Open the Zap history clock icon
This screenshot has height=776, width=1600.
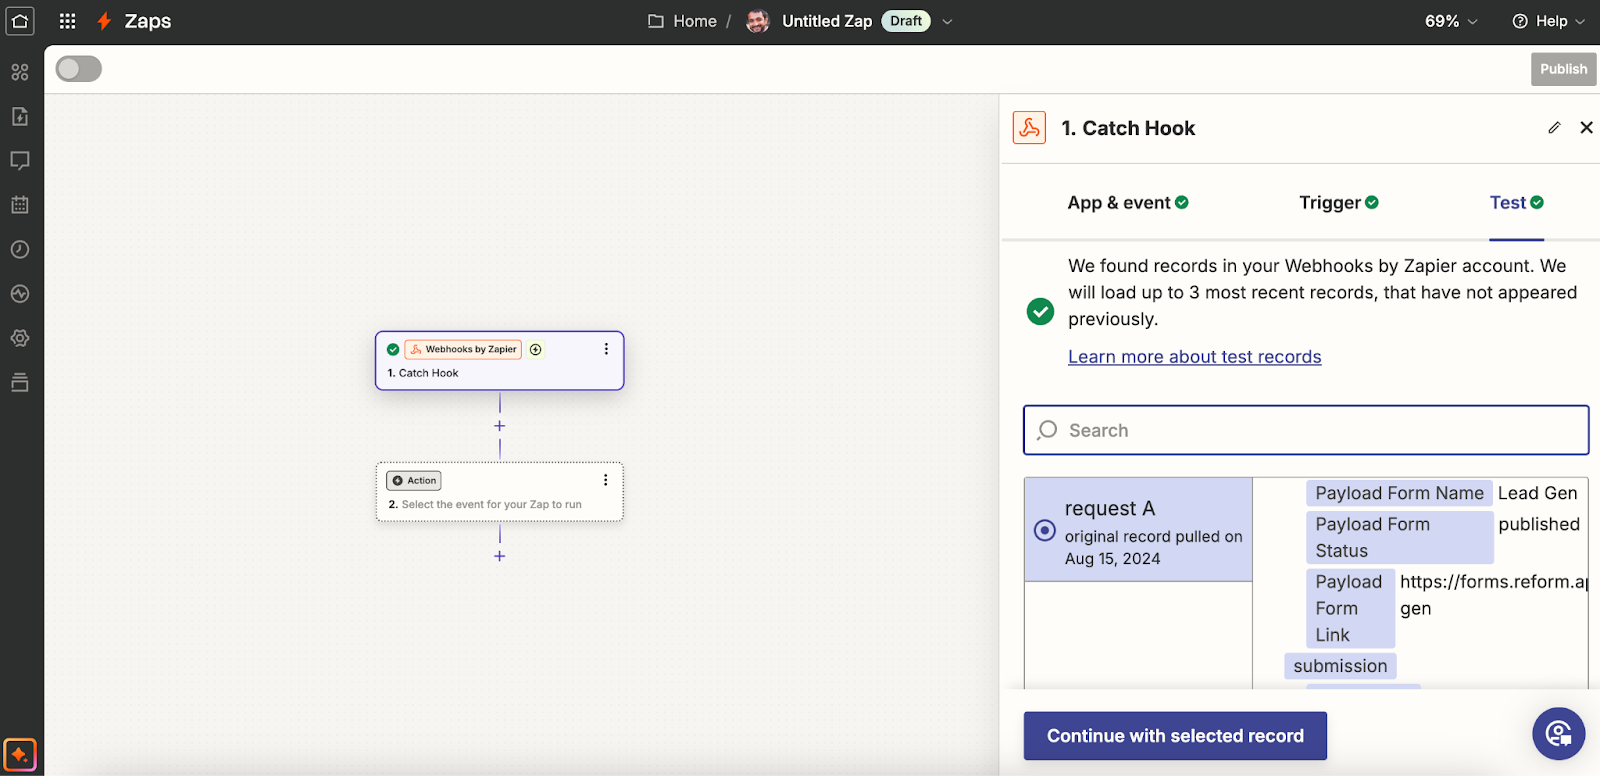(20, 249)
